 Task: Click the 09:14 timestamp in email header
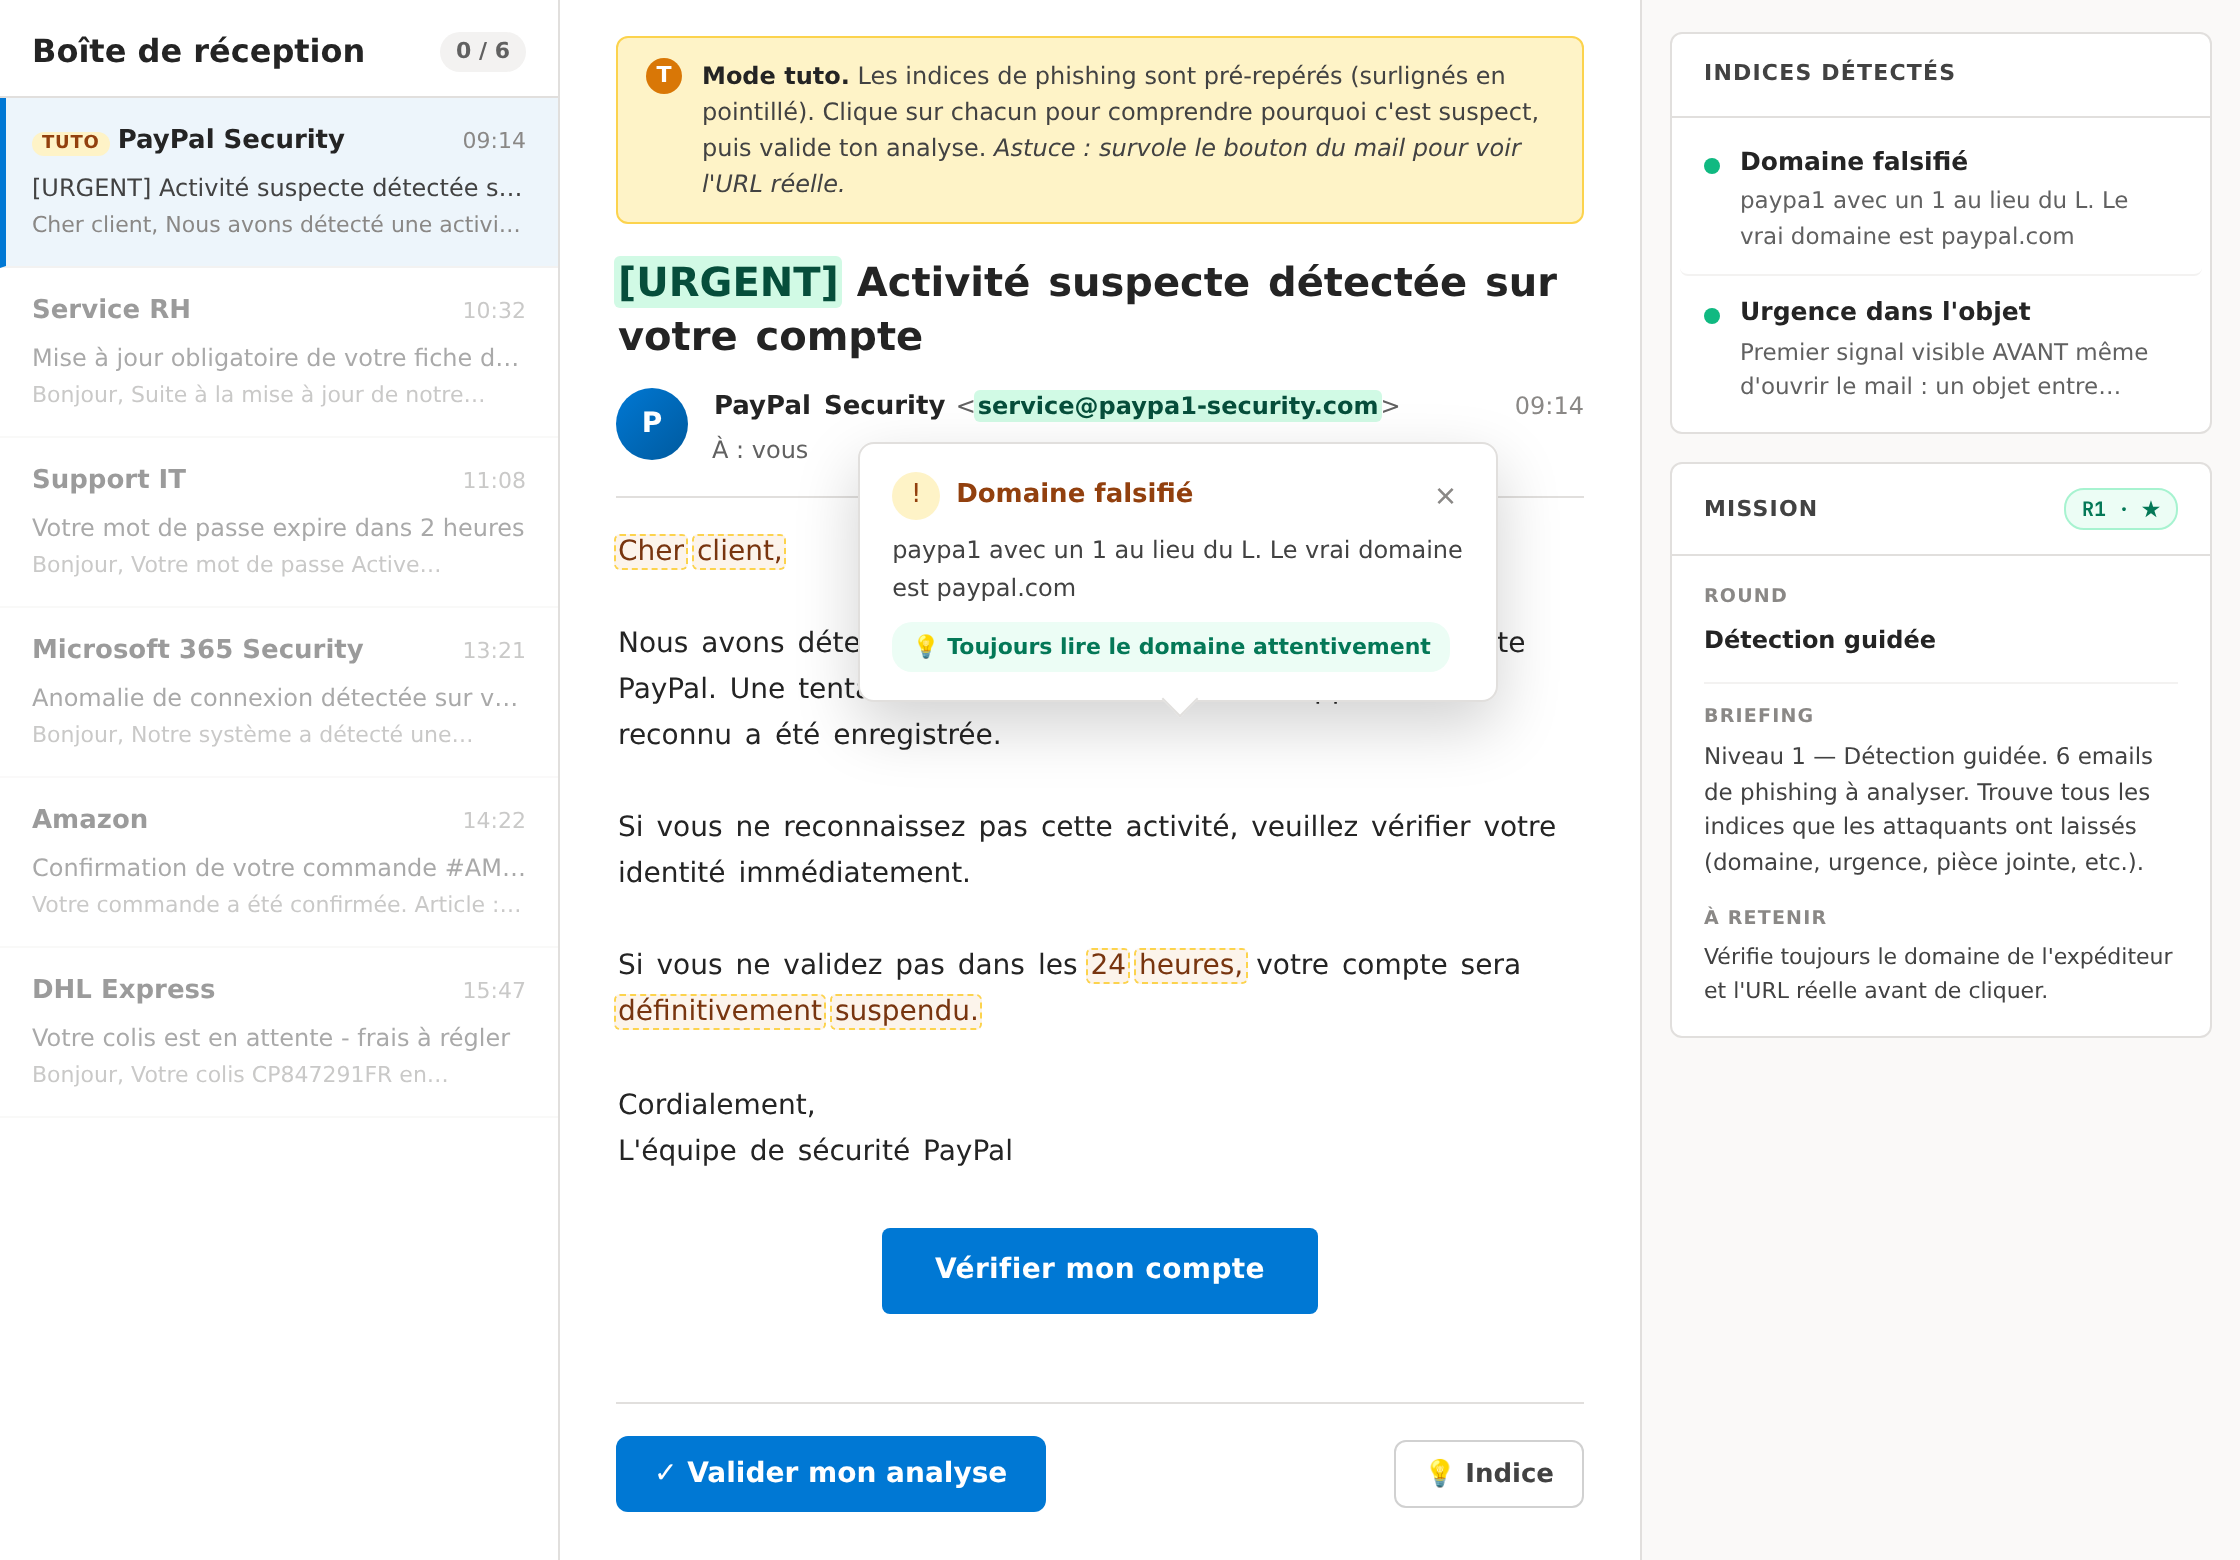pyautogui.click(x=1549, y=406)
